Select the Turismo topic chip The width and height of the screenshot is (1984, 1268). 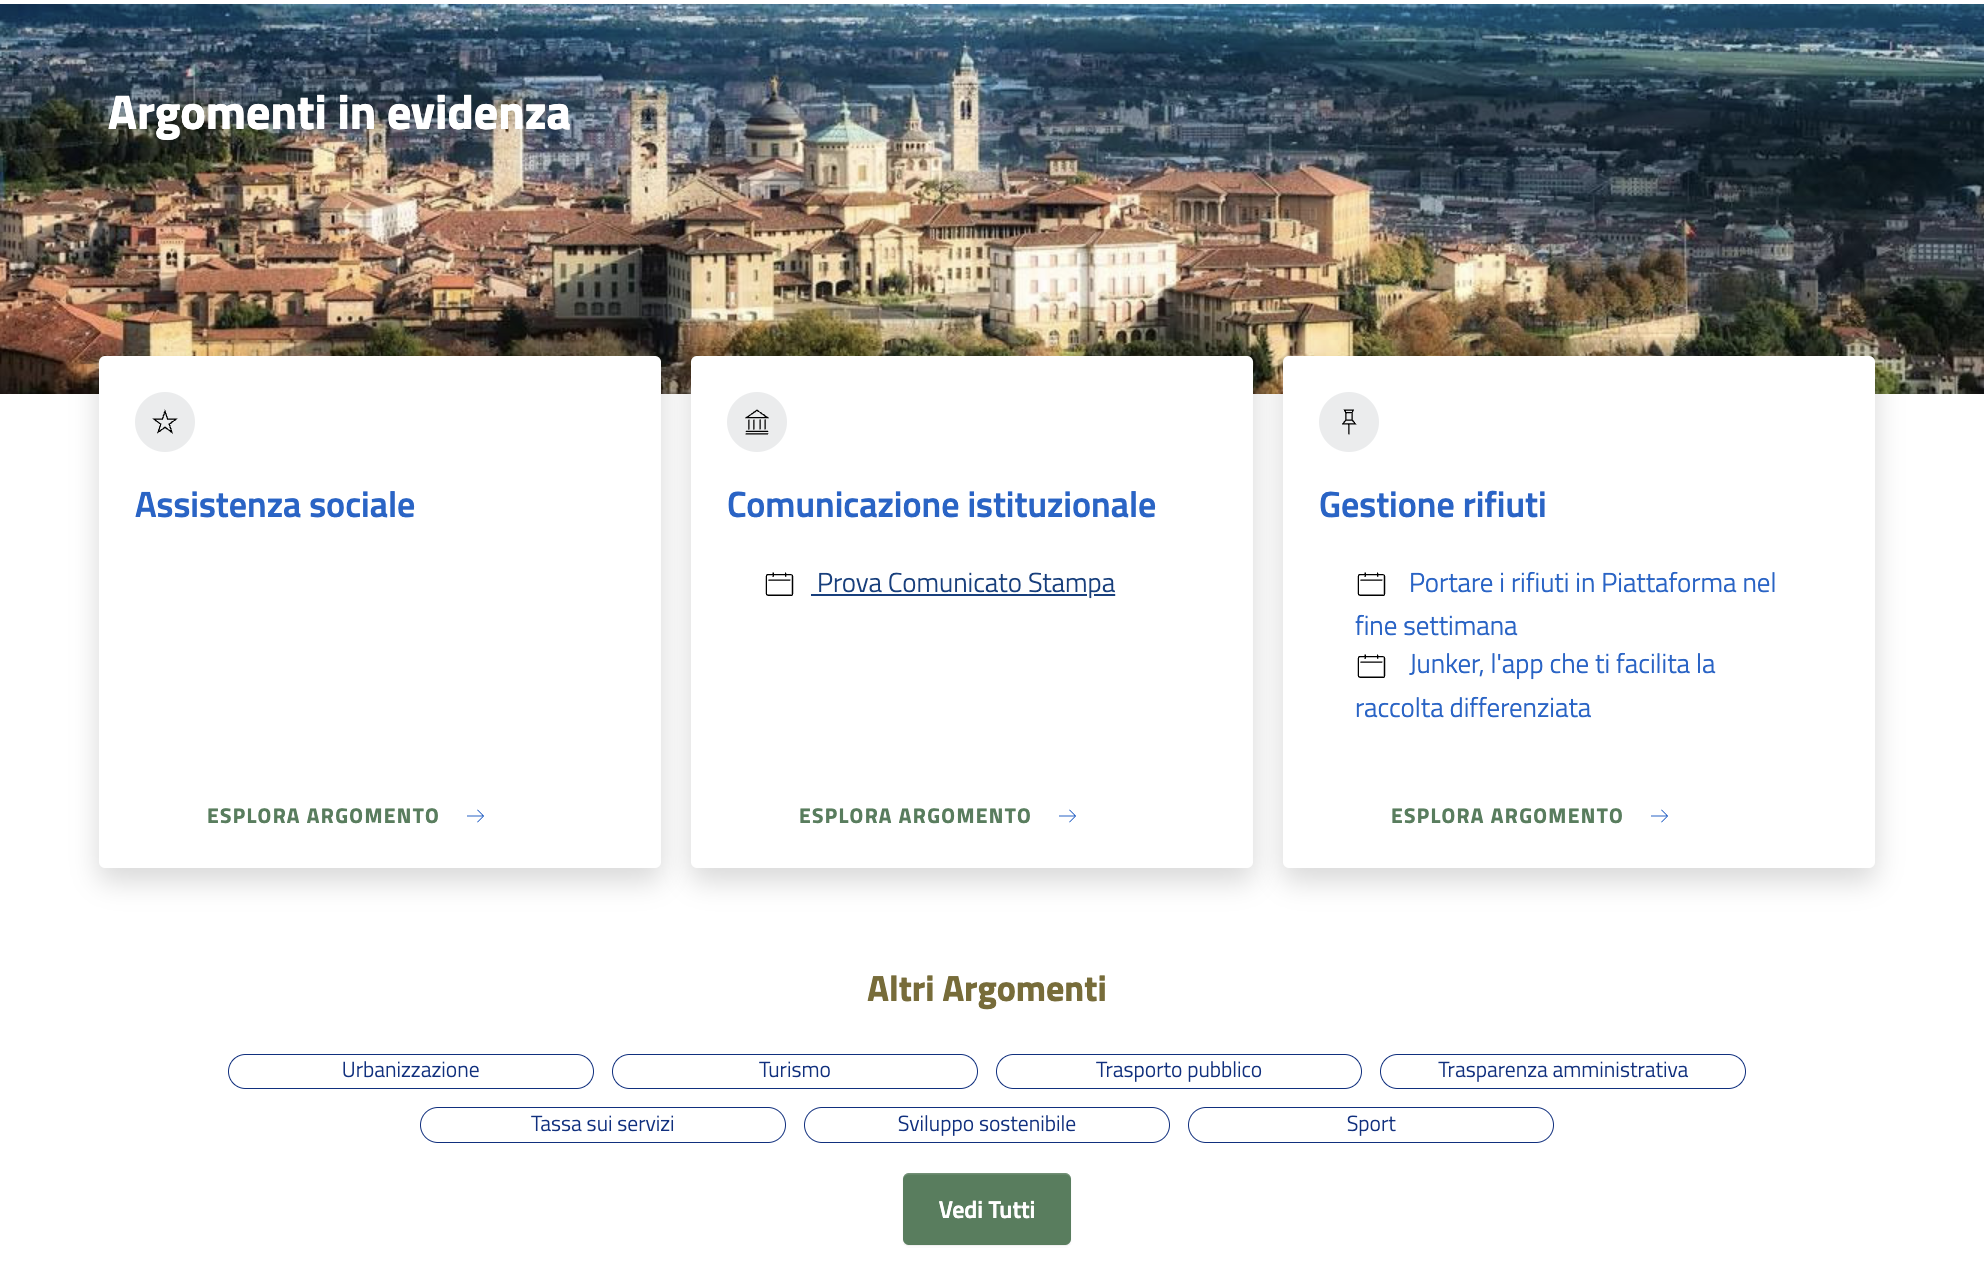(794, 1070)
